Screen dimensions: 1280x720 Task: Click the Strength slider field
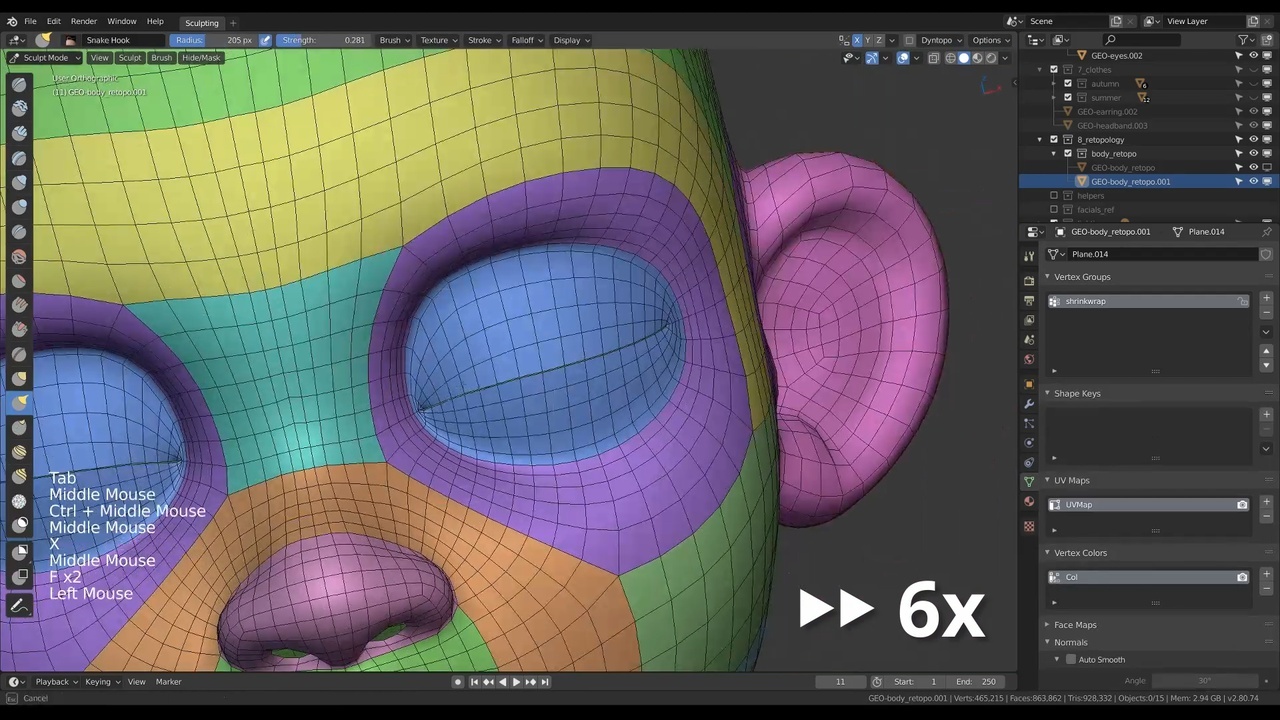click(x=322, y=40)
